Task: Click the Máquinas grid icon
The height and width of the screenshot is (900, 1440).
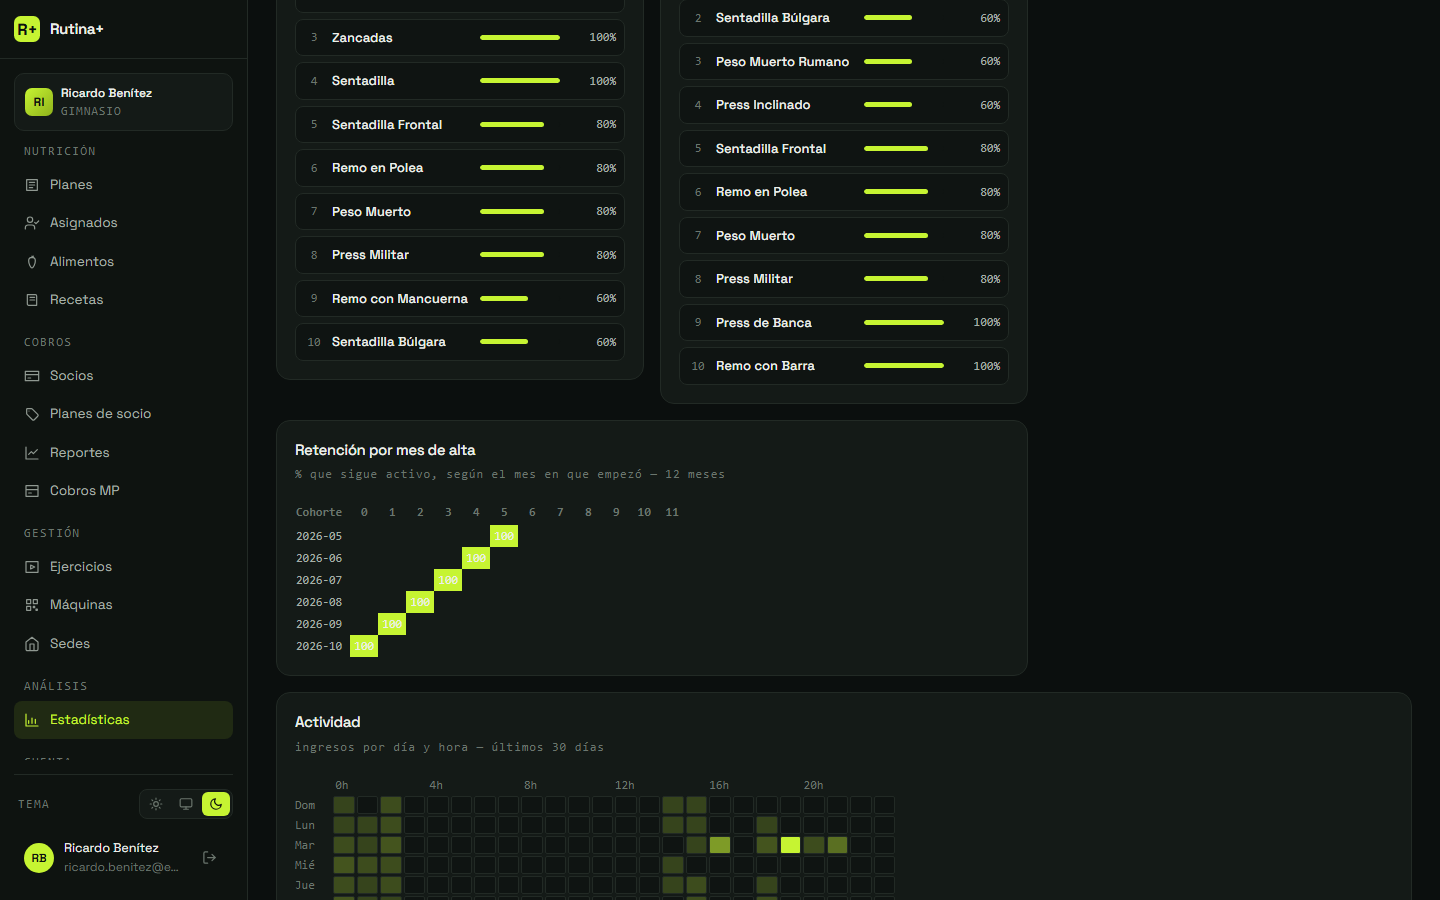Action: 32,605
